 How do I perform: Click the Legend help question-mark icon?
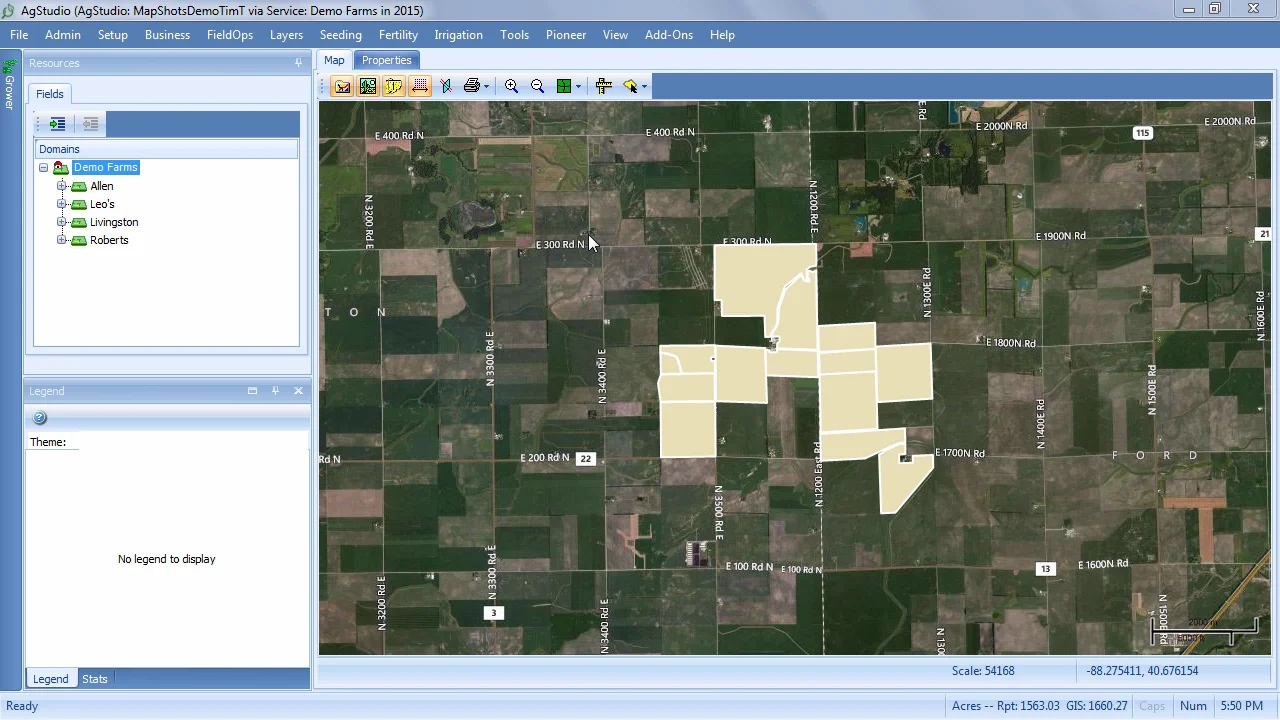point(40,418)
